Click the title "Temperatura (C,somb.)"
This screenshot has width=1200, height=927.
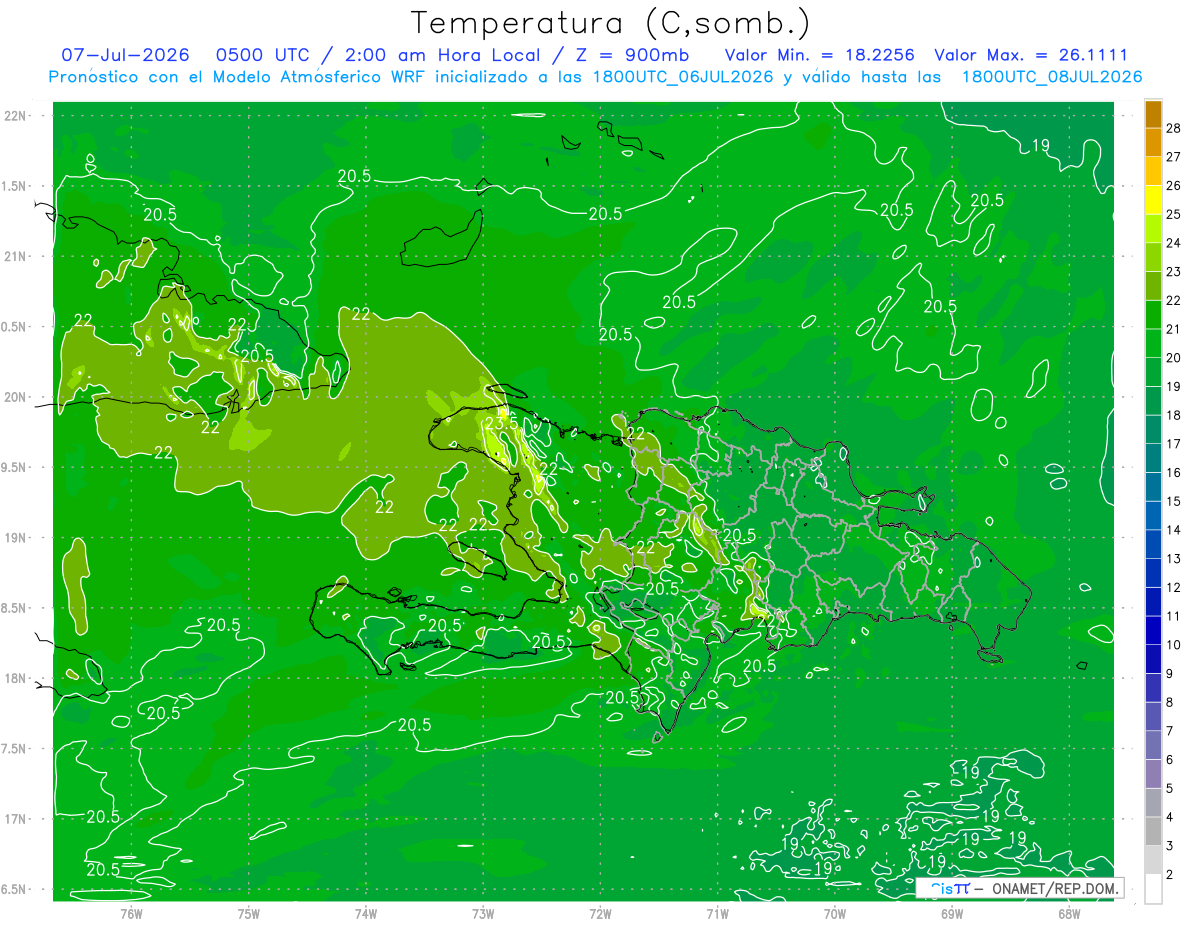pos(610,23)
